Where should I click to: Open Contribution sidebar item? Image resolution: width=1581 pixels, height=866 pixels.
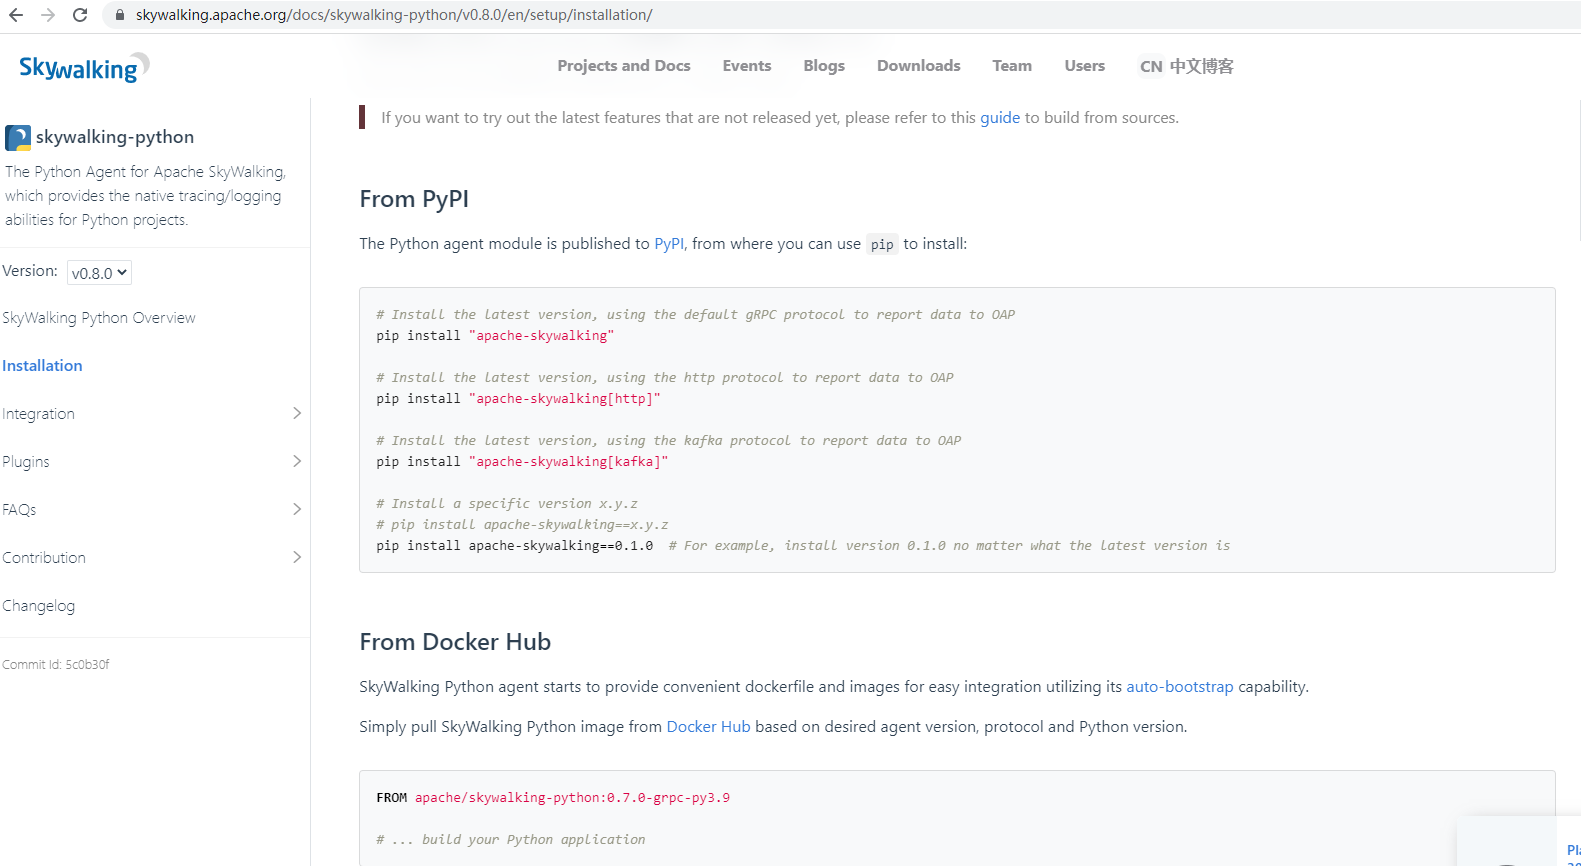tap(44, 558)
